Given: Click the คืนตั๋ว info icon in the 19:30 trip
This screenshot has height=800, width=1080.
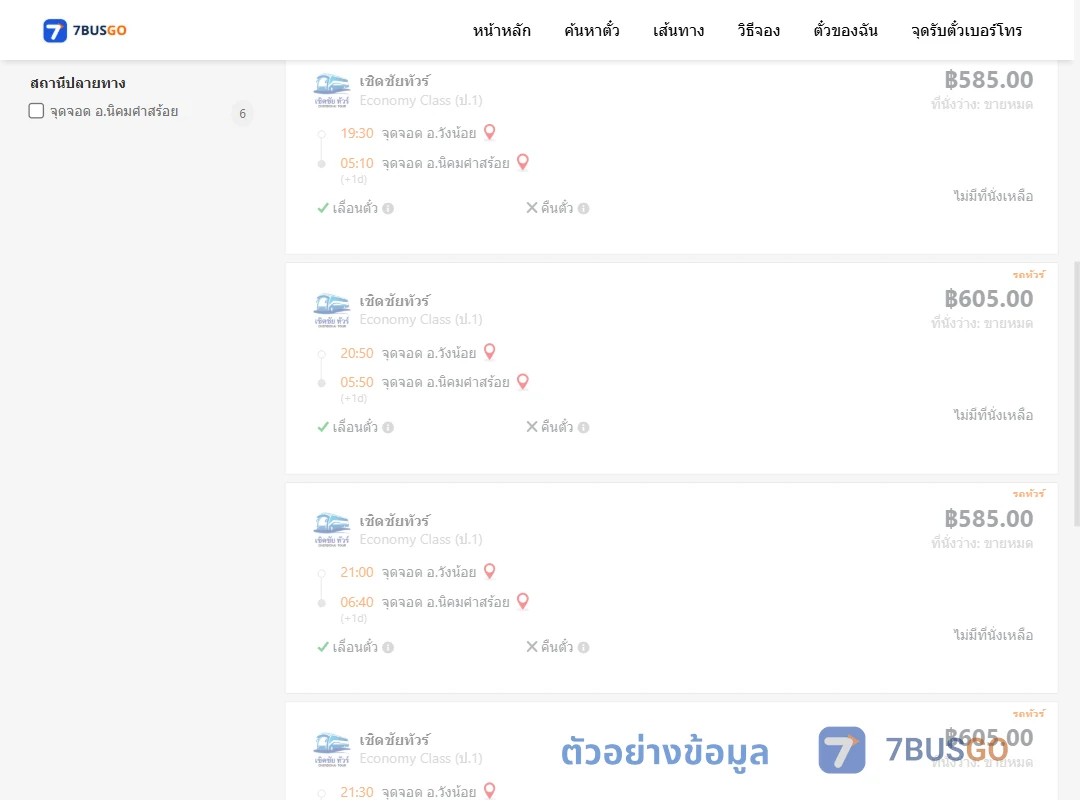Looking at the screenshot, I should point(583,208).
